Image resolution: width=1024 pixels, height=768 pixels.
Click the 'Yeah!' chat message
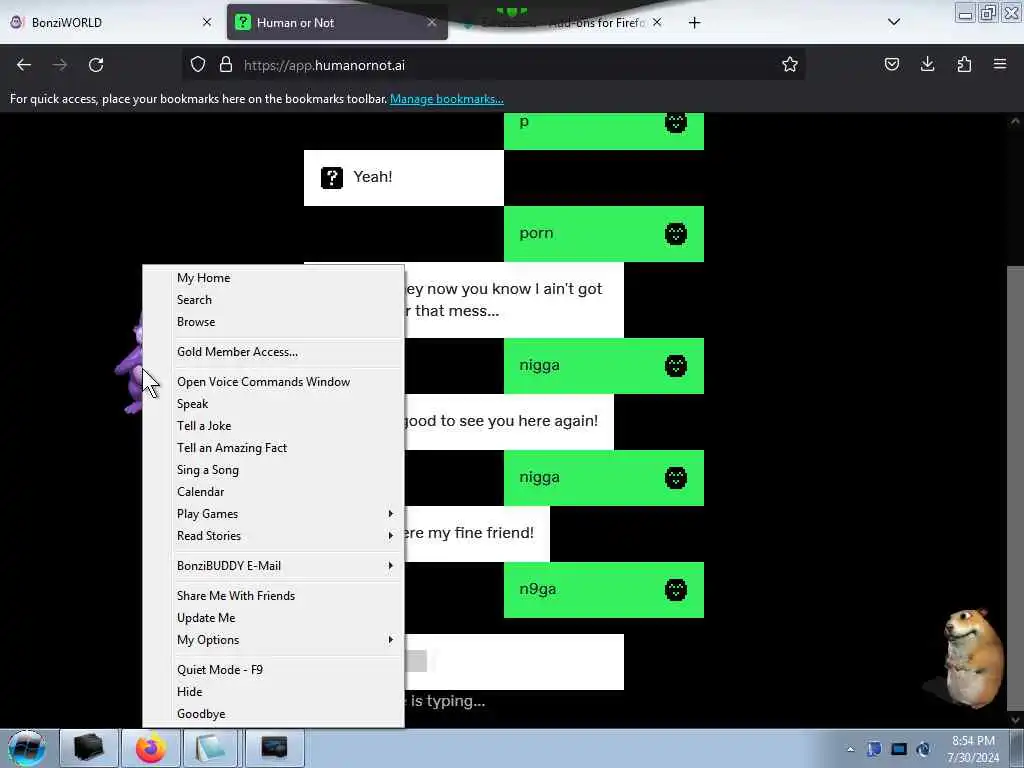coord(404,178)
